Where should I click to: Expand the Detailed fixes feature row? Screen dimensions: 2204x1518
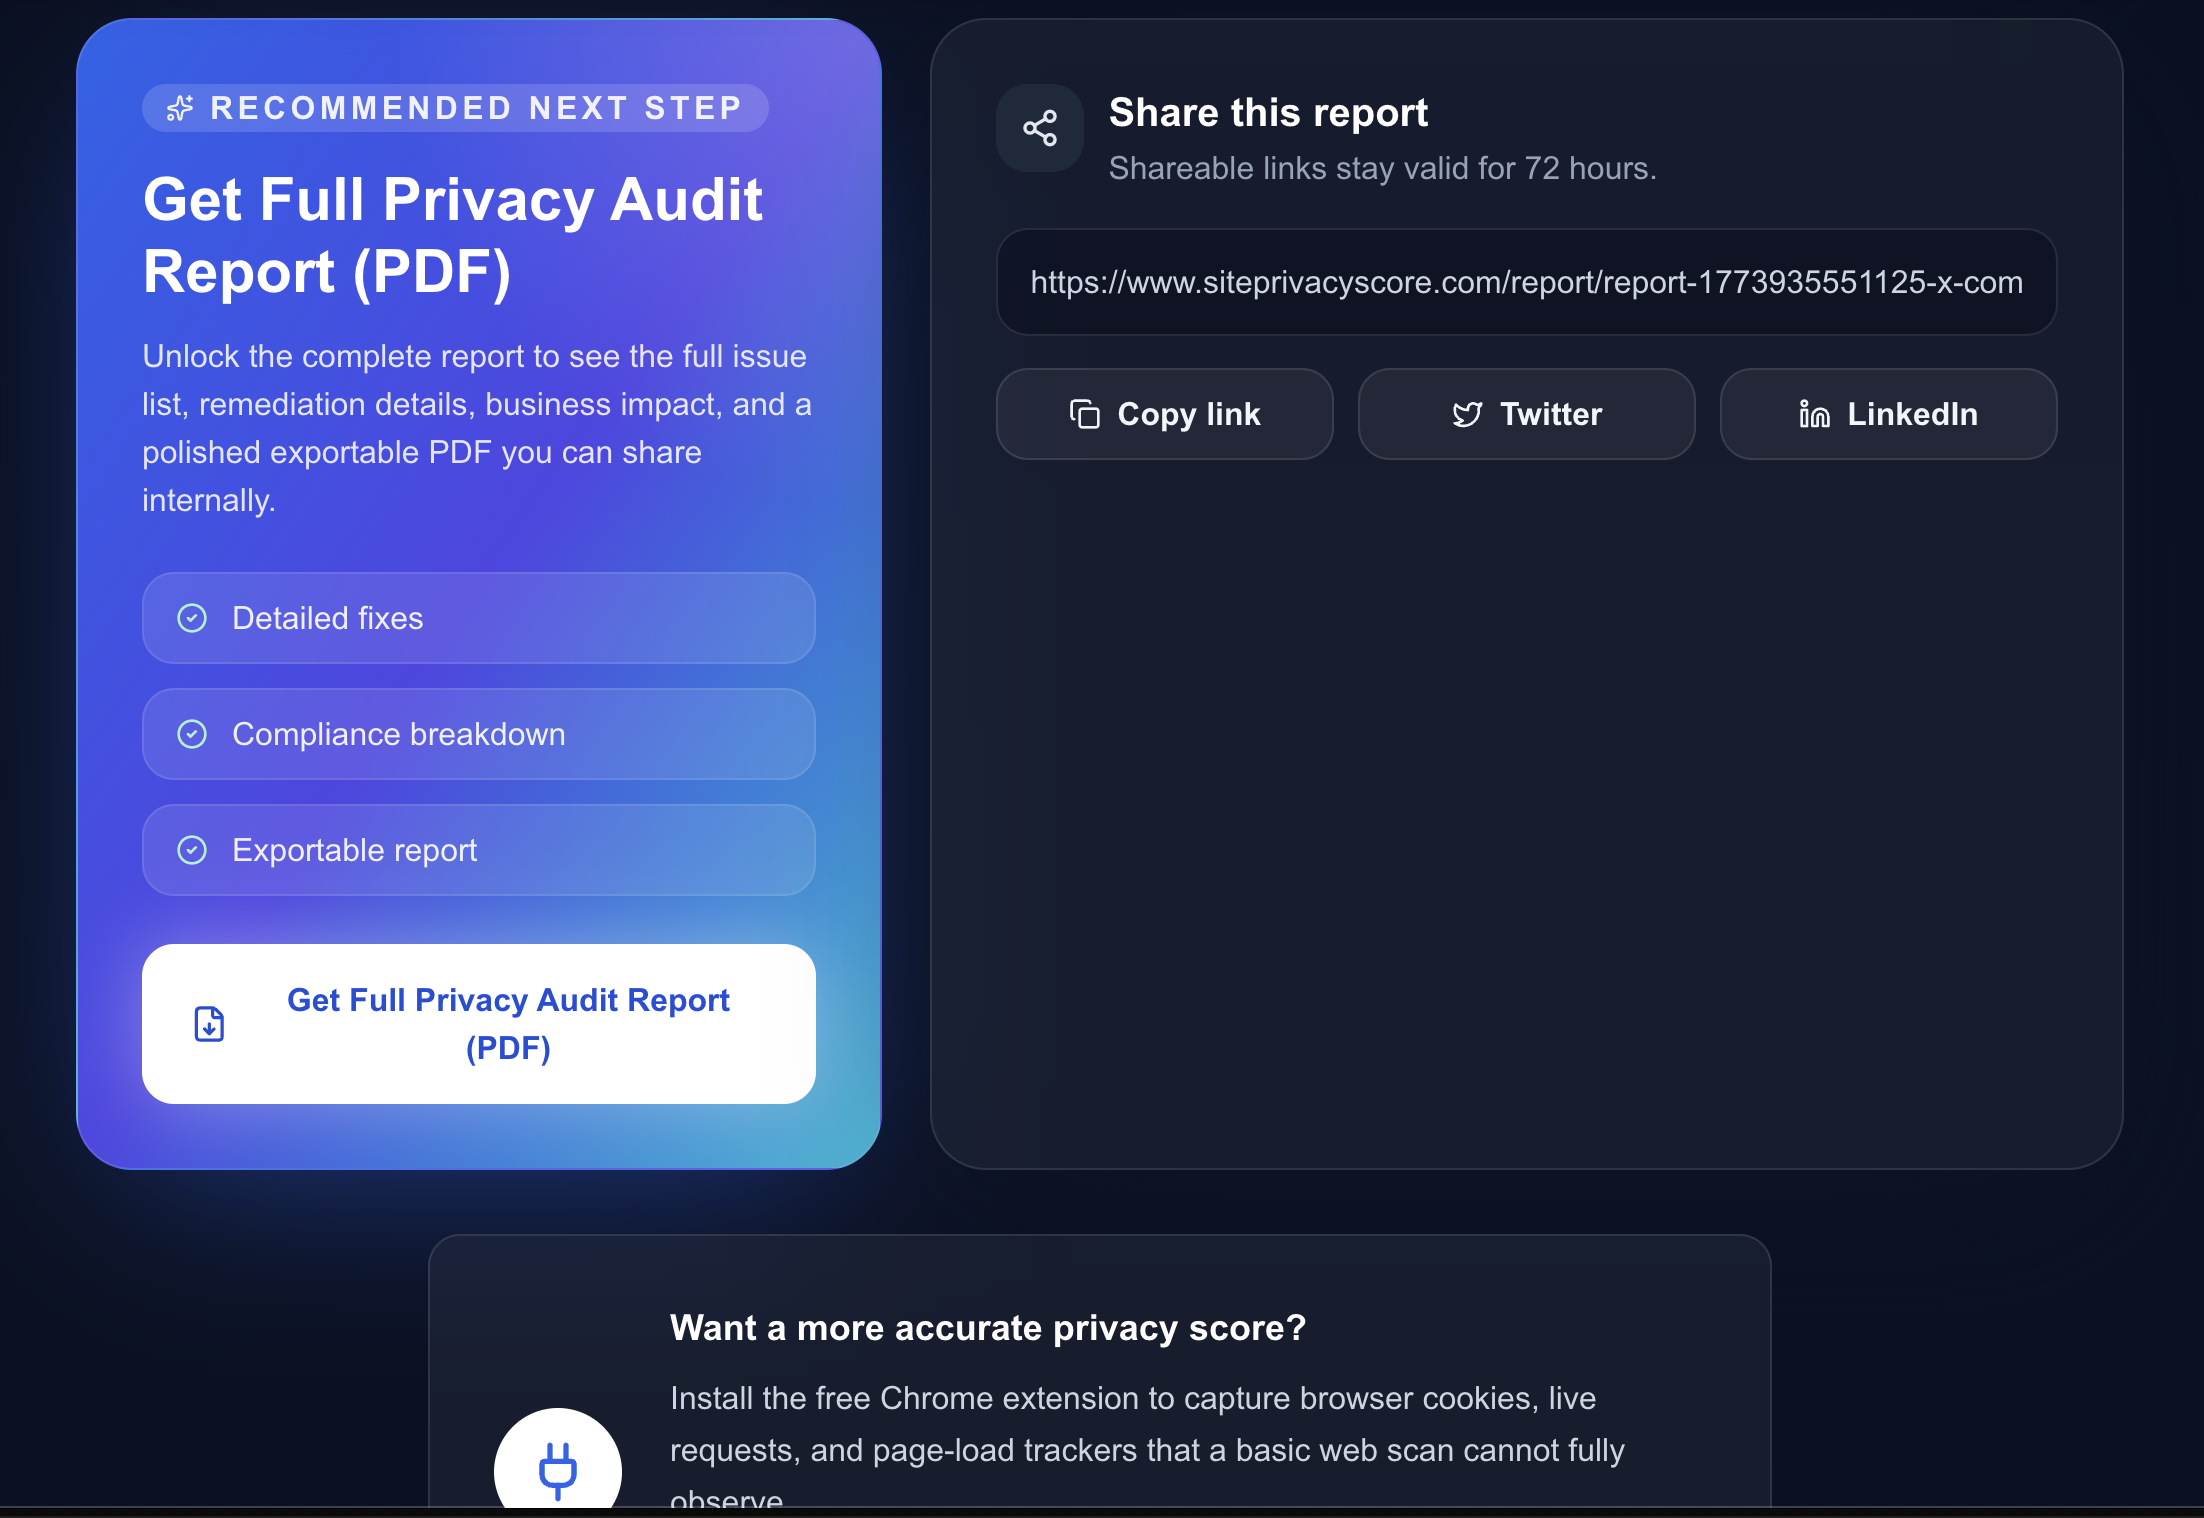(478, 618)
